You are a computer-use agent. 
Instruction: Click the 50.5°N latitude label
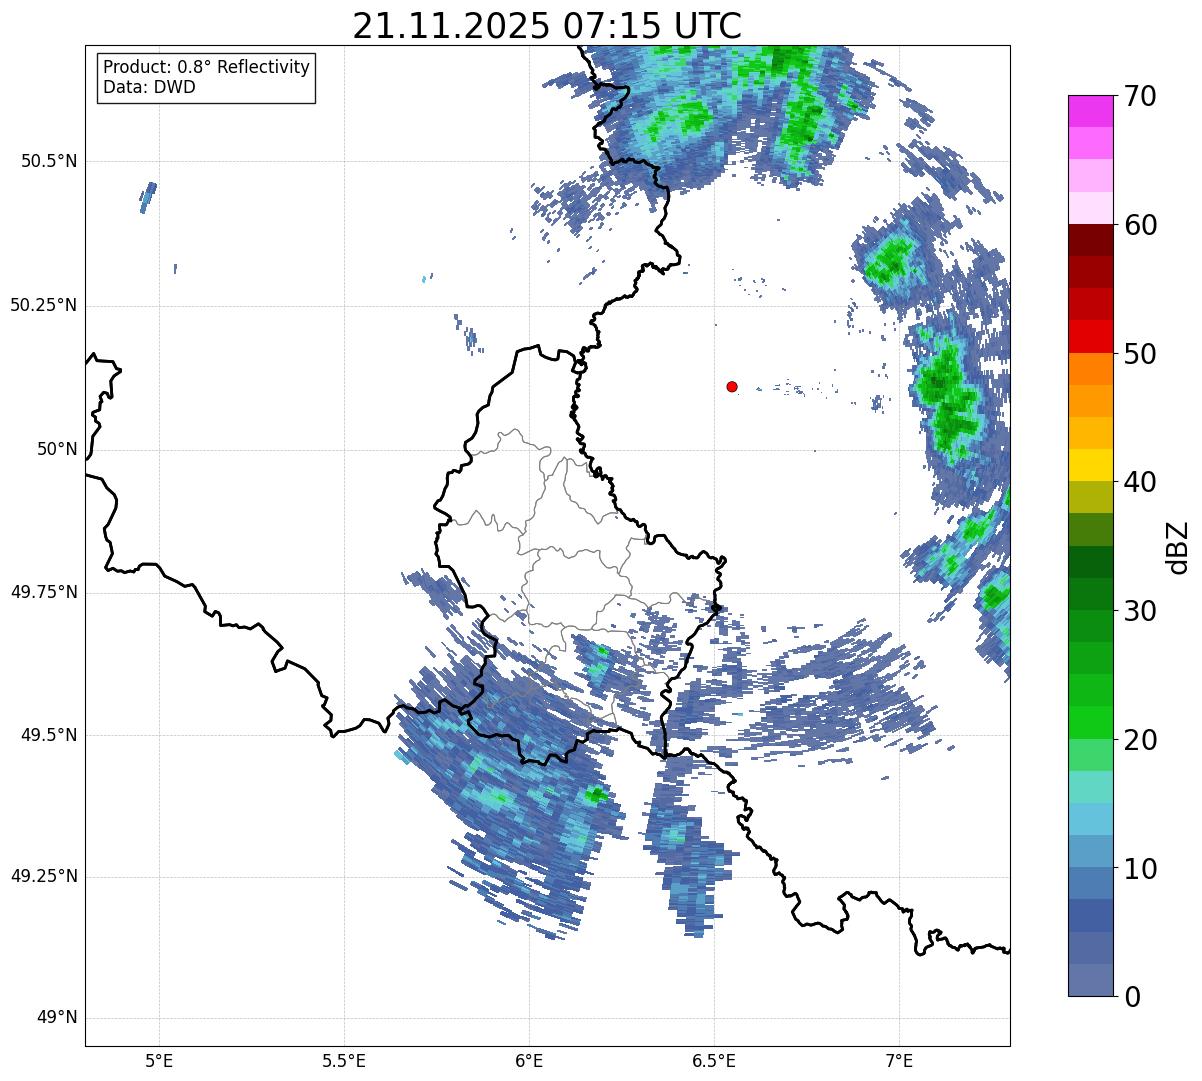pos(49,161)
